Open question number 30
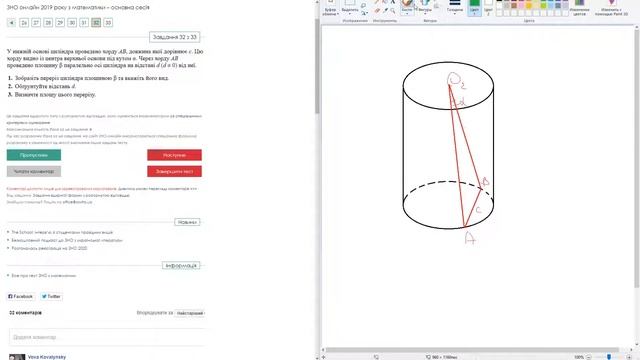This screenshot has width=640, height=360. (x=72, y=23)
